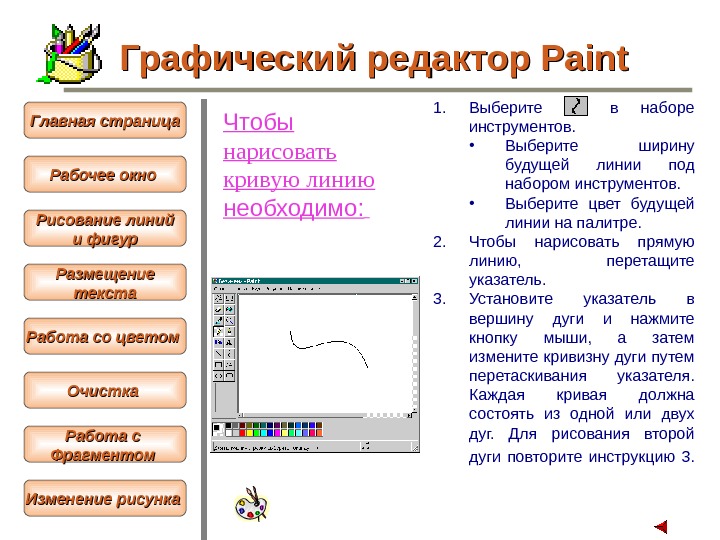Select the Magnifier tool in Paint

[229, 321]
